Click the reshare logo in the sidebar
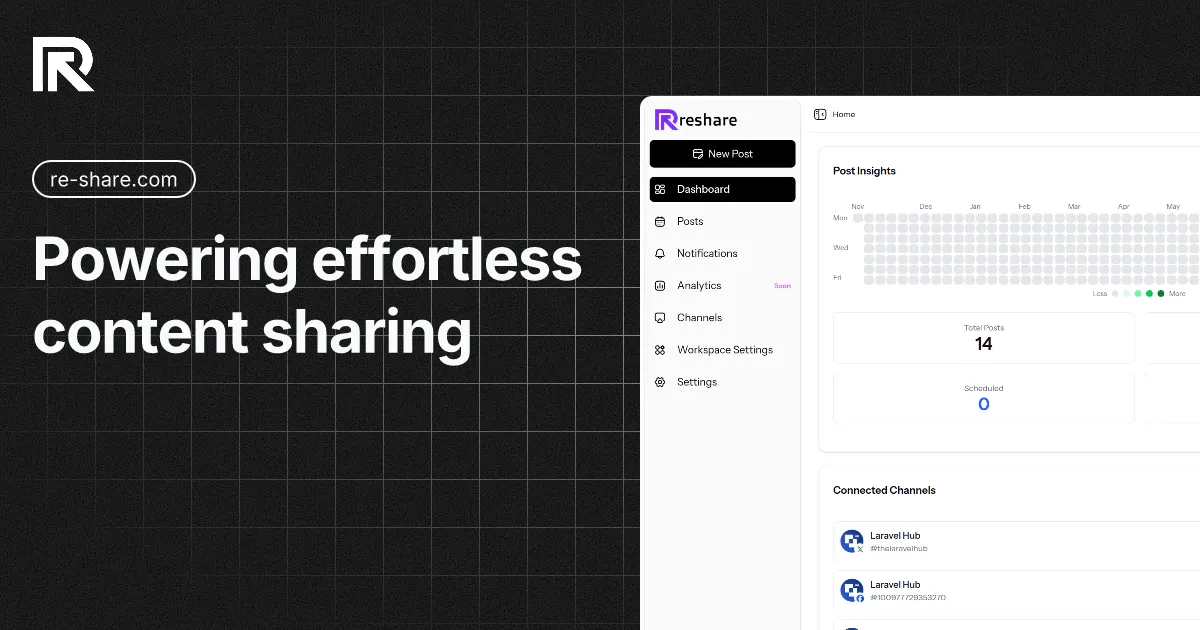This screenshot has height=630, width=1200. [x=696, y=120]
